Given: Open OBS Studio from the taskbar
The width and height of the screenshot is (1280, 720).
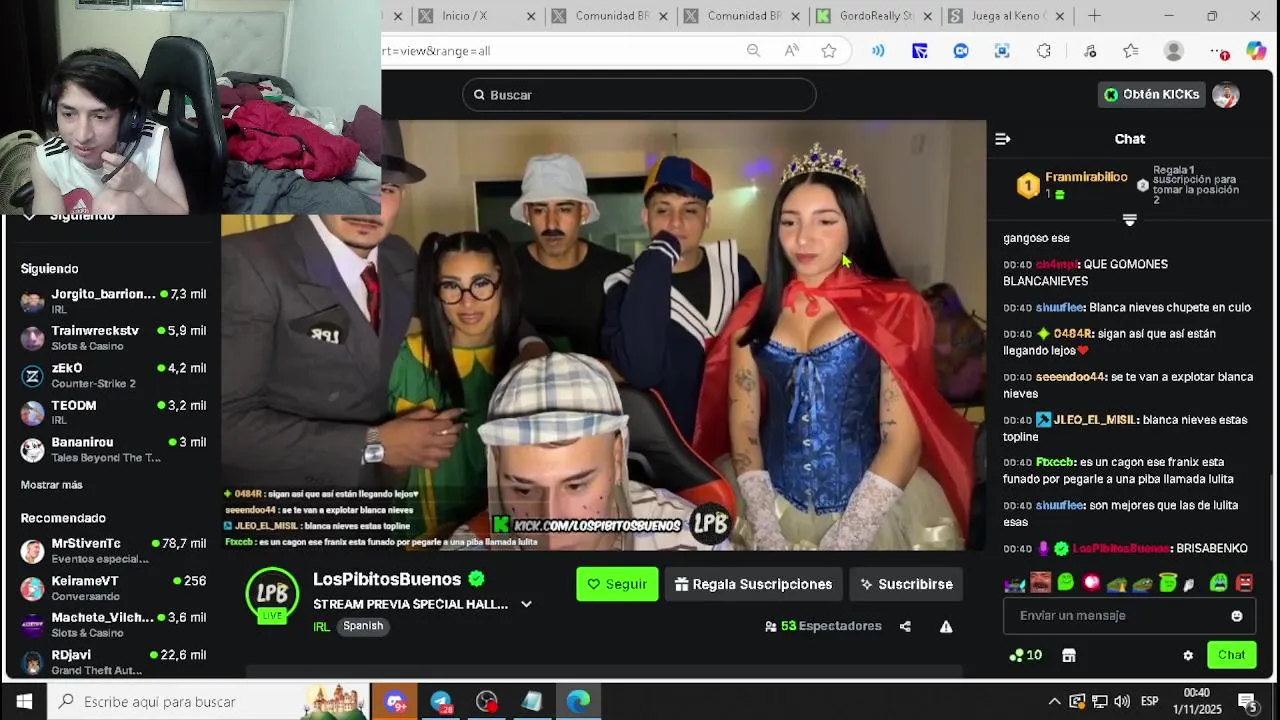Looking at the screenshot, I should [487, 702].
